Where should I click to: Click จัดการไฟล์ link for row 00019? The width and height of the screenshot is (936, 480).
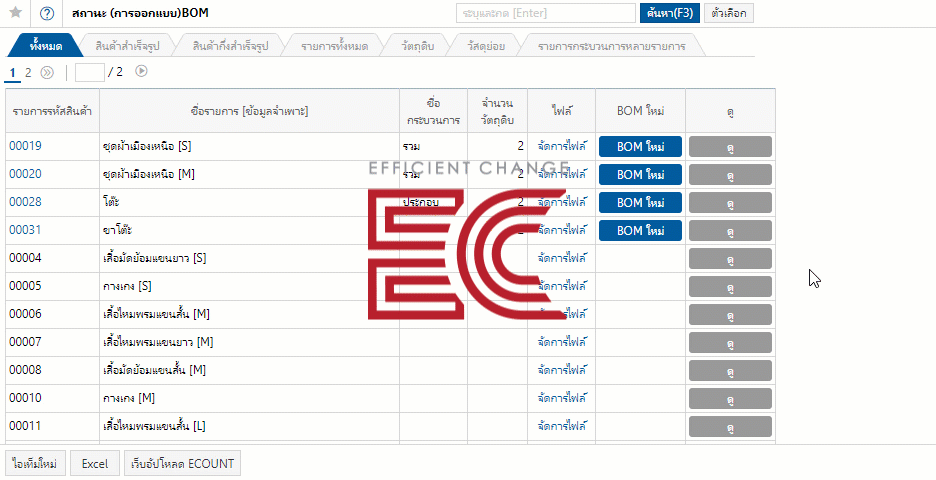[x=562, y=146]
